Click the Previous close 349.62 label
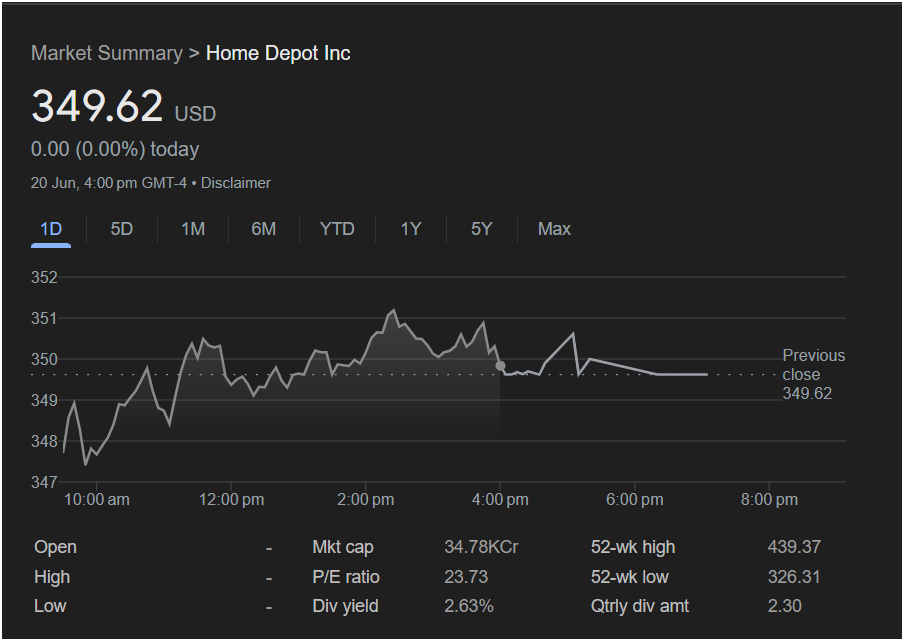The width and height of the screenshot is (904, 641). [813, 375]
